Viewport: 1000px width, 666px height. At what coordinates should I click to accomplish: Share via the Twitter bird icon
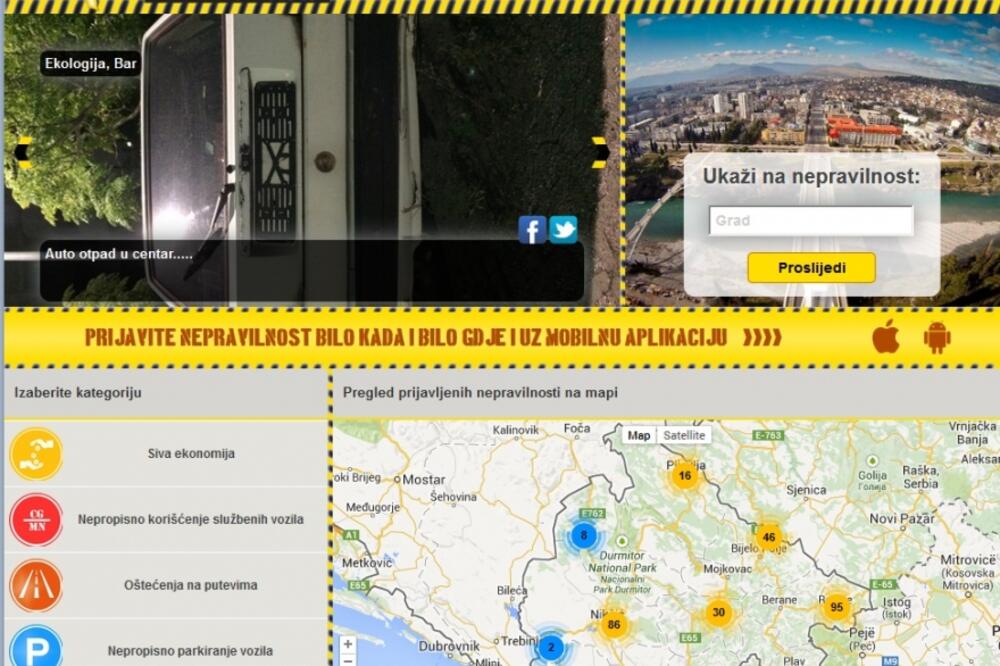(564, 229)
